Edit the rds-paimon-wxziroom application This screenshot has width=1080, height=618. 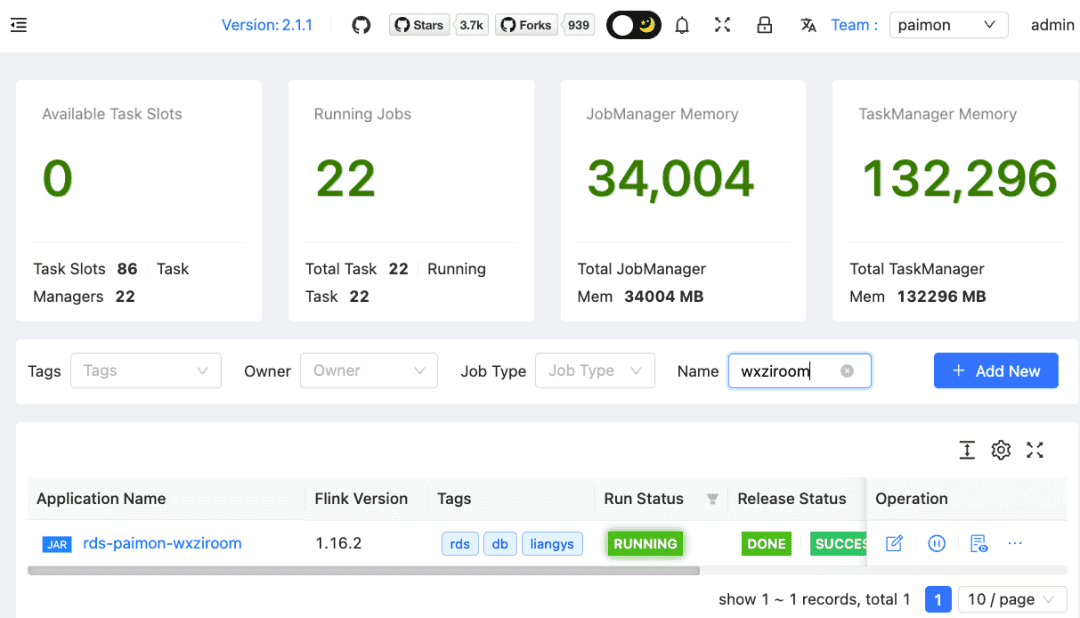(x=894, y=544)
